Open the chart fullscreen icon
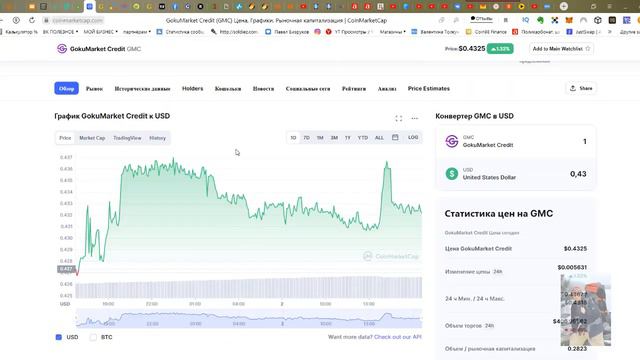 tap(399, 118)
